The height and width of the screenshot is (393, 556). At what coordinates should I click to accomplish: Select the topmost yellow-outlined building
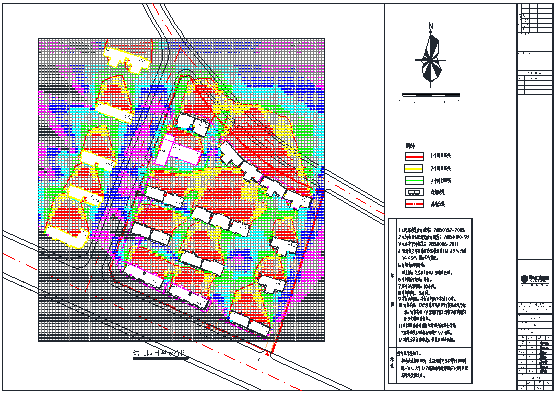(x=127, y=60)
